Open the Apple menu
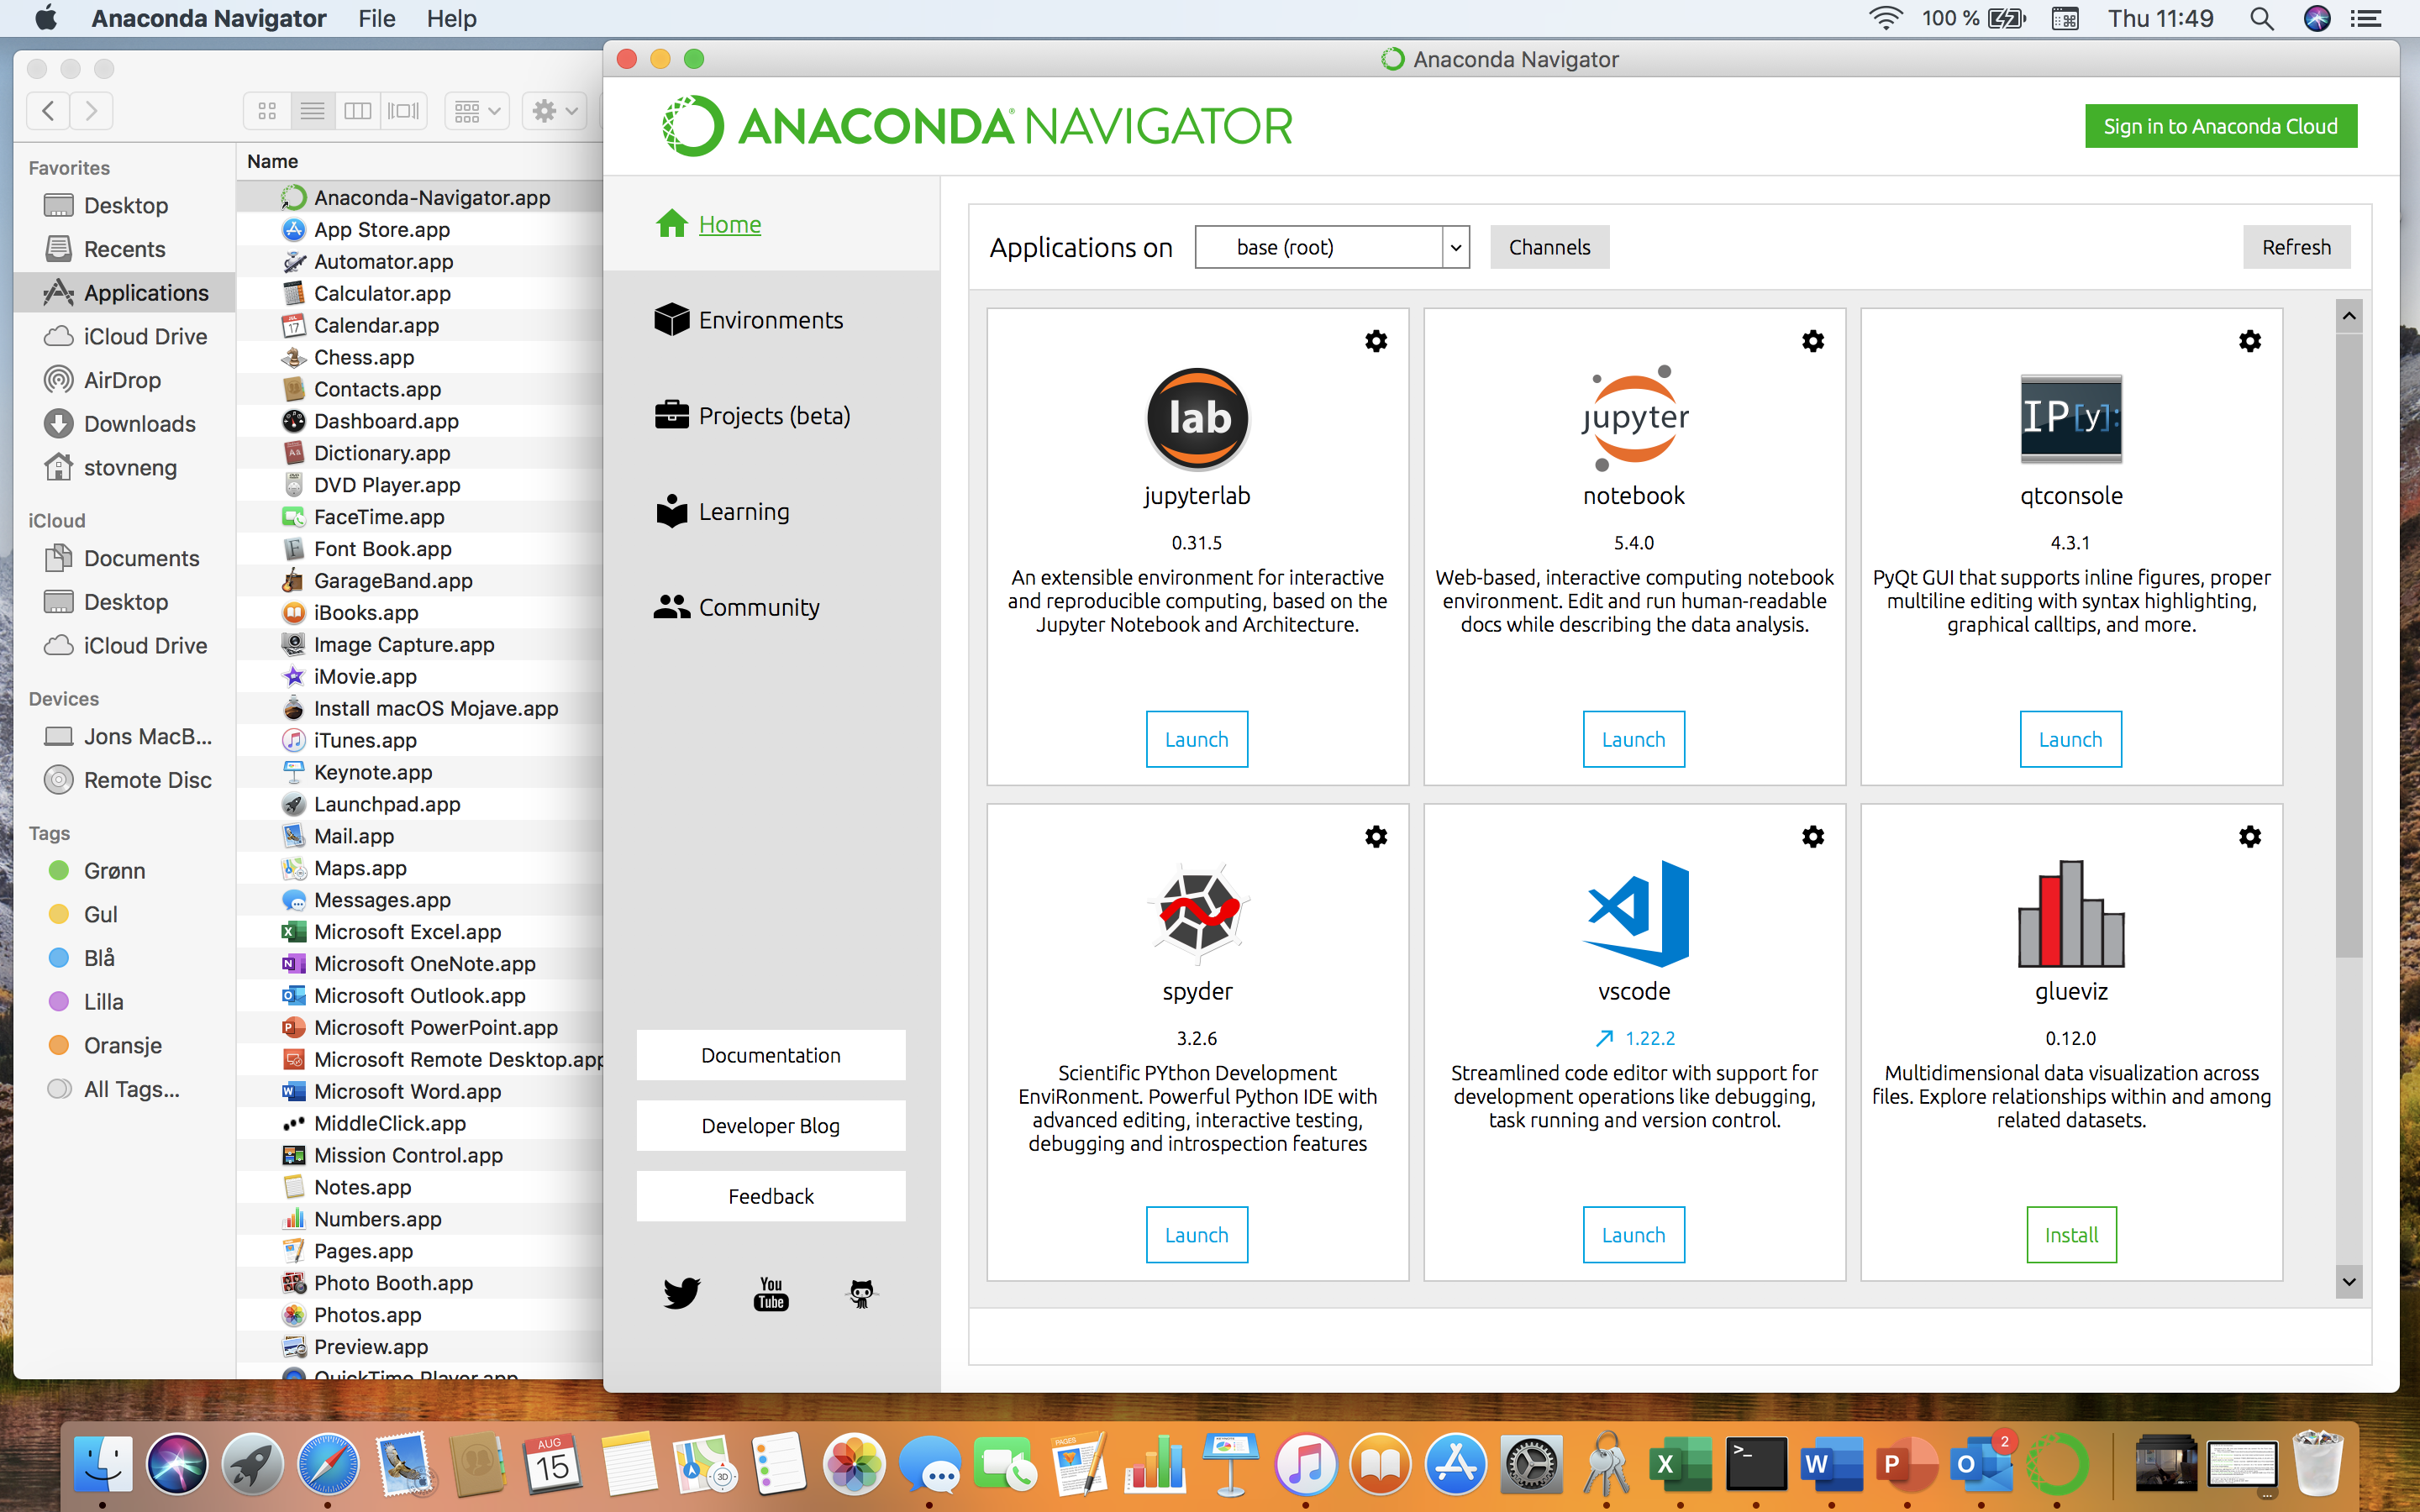This screenshot has height=1512, width=2420. coord(46,18)
